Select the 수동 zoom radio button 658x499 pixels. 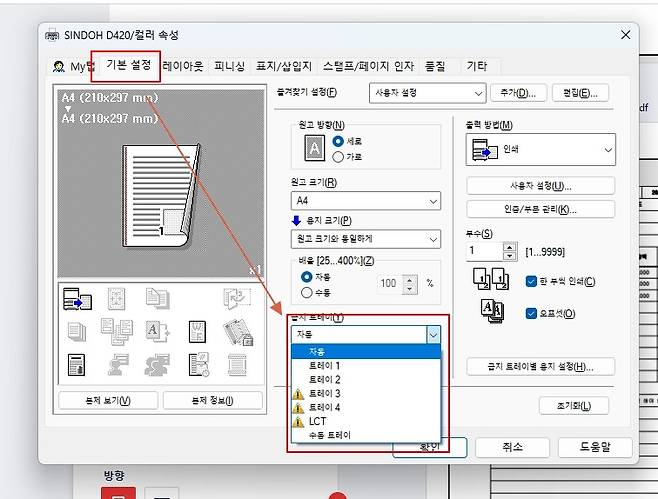[307, 293]
